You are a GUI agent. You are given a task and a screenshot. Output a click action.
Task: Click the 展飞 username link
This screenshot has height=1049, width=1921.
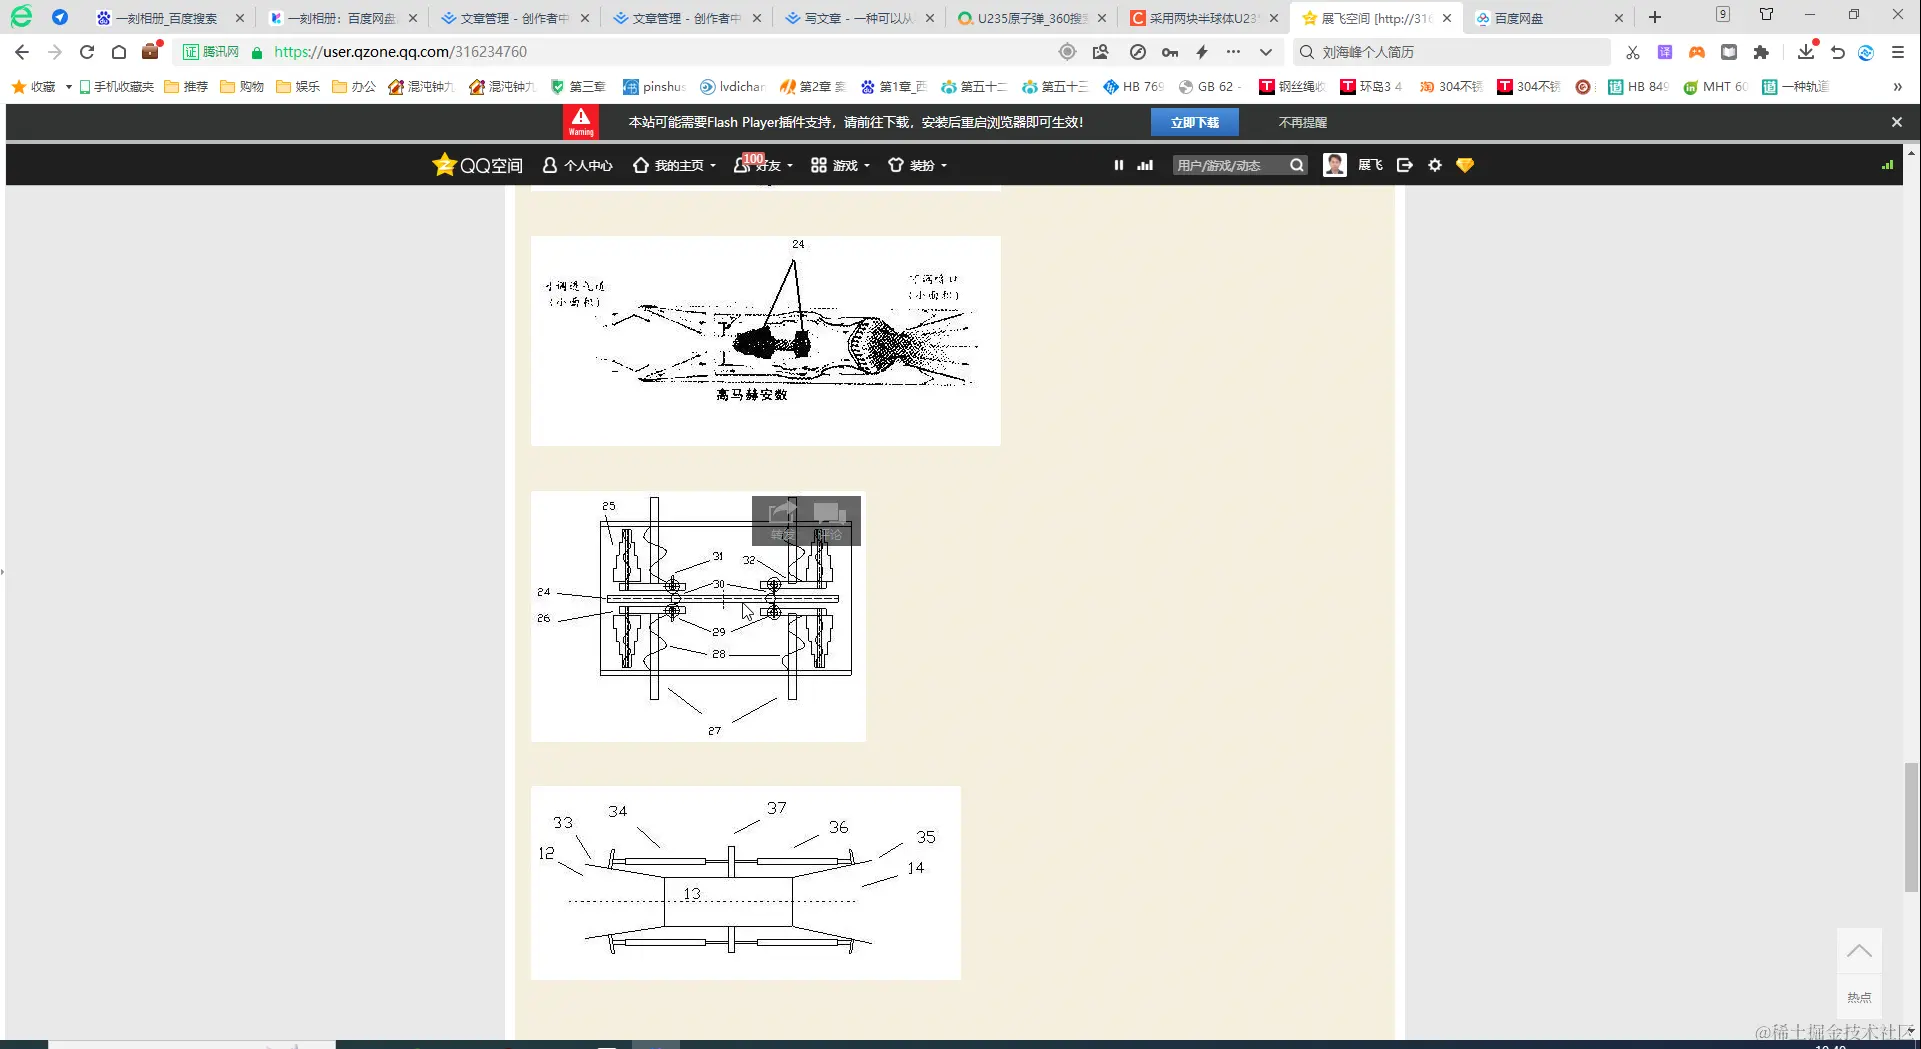click(x=1370, y=165)
